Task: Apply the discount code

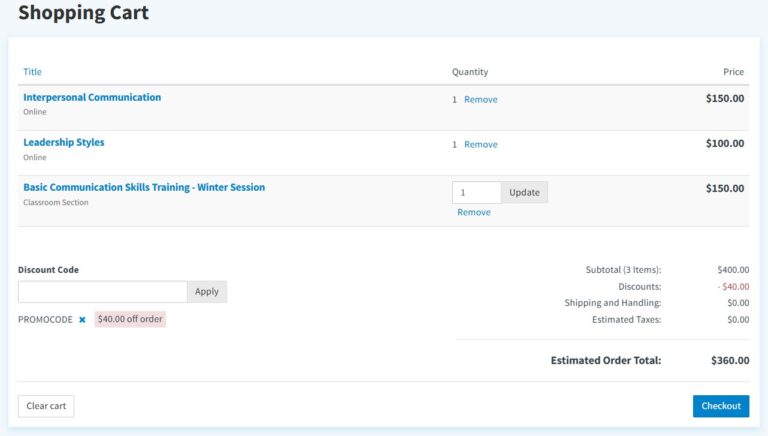Action: tap(207, 292)
